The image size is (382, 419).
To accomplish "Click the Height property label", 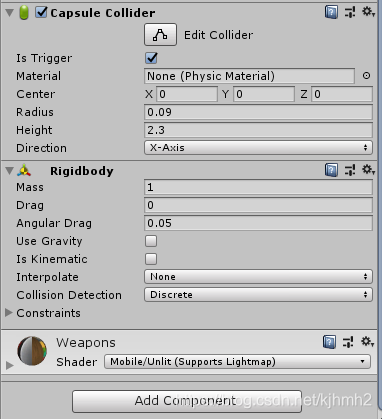I will (34, 130).
